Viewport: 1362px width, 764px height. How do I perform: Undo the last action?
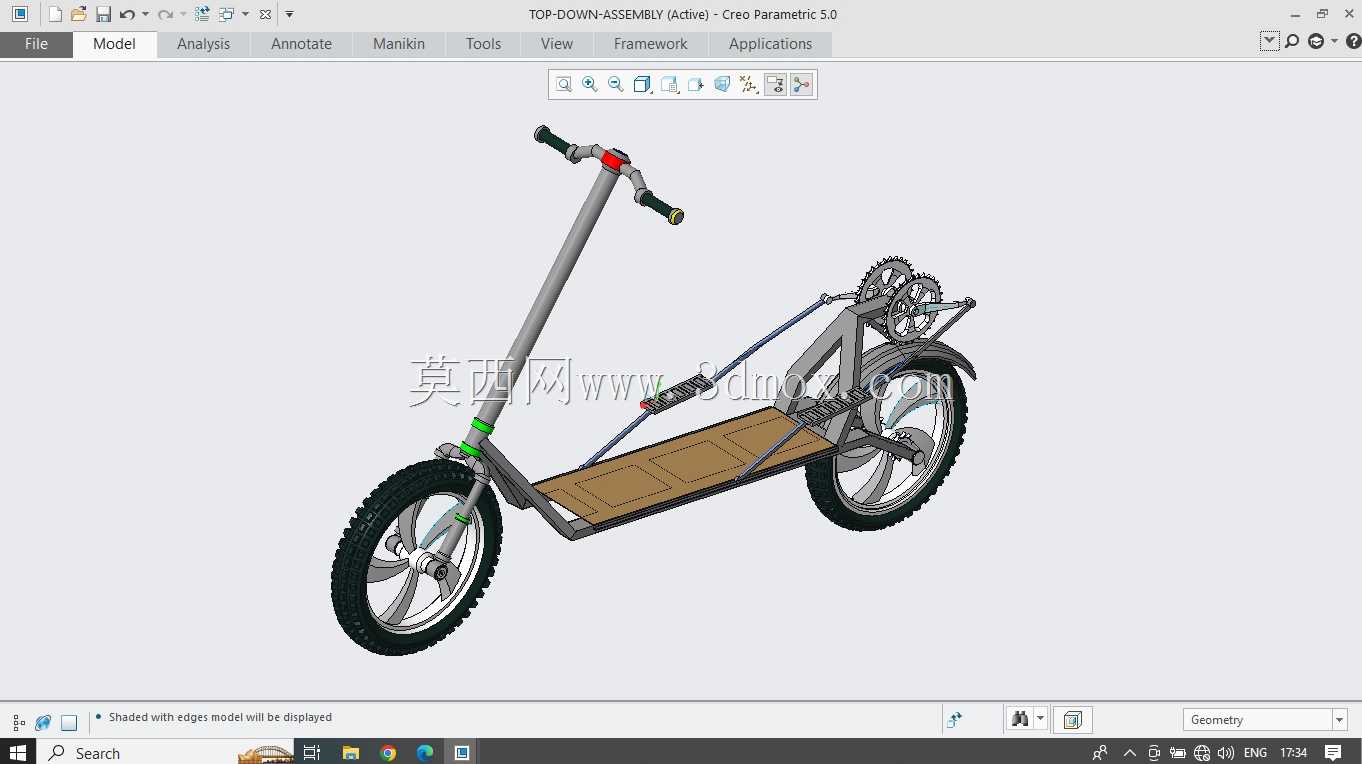[x=127, y=14]
